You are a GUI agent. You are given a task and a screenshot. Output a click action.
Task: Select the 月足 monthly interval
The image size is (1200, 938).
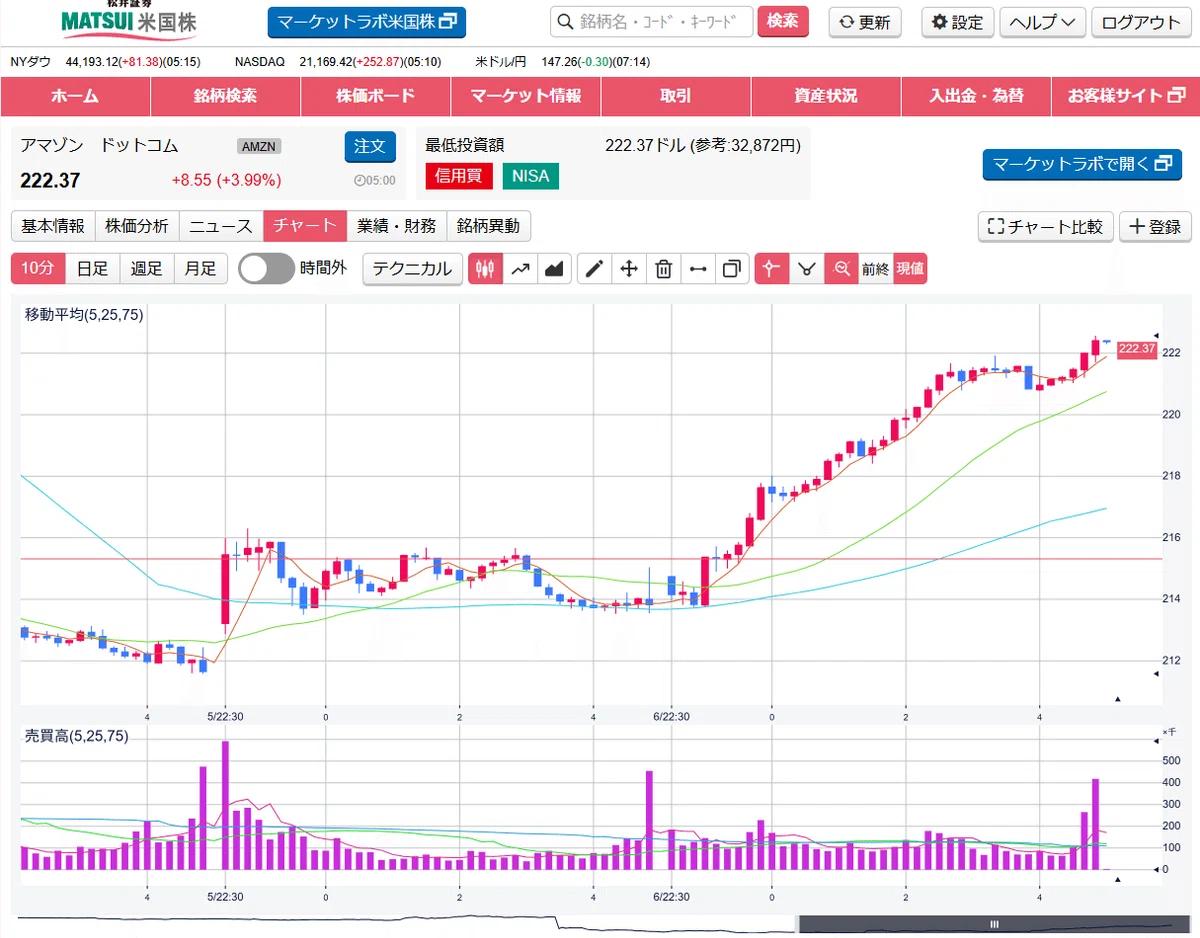coord(201,269)
